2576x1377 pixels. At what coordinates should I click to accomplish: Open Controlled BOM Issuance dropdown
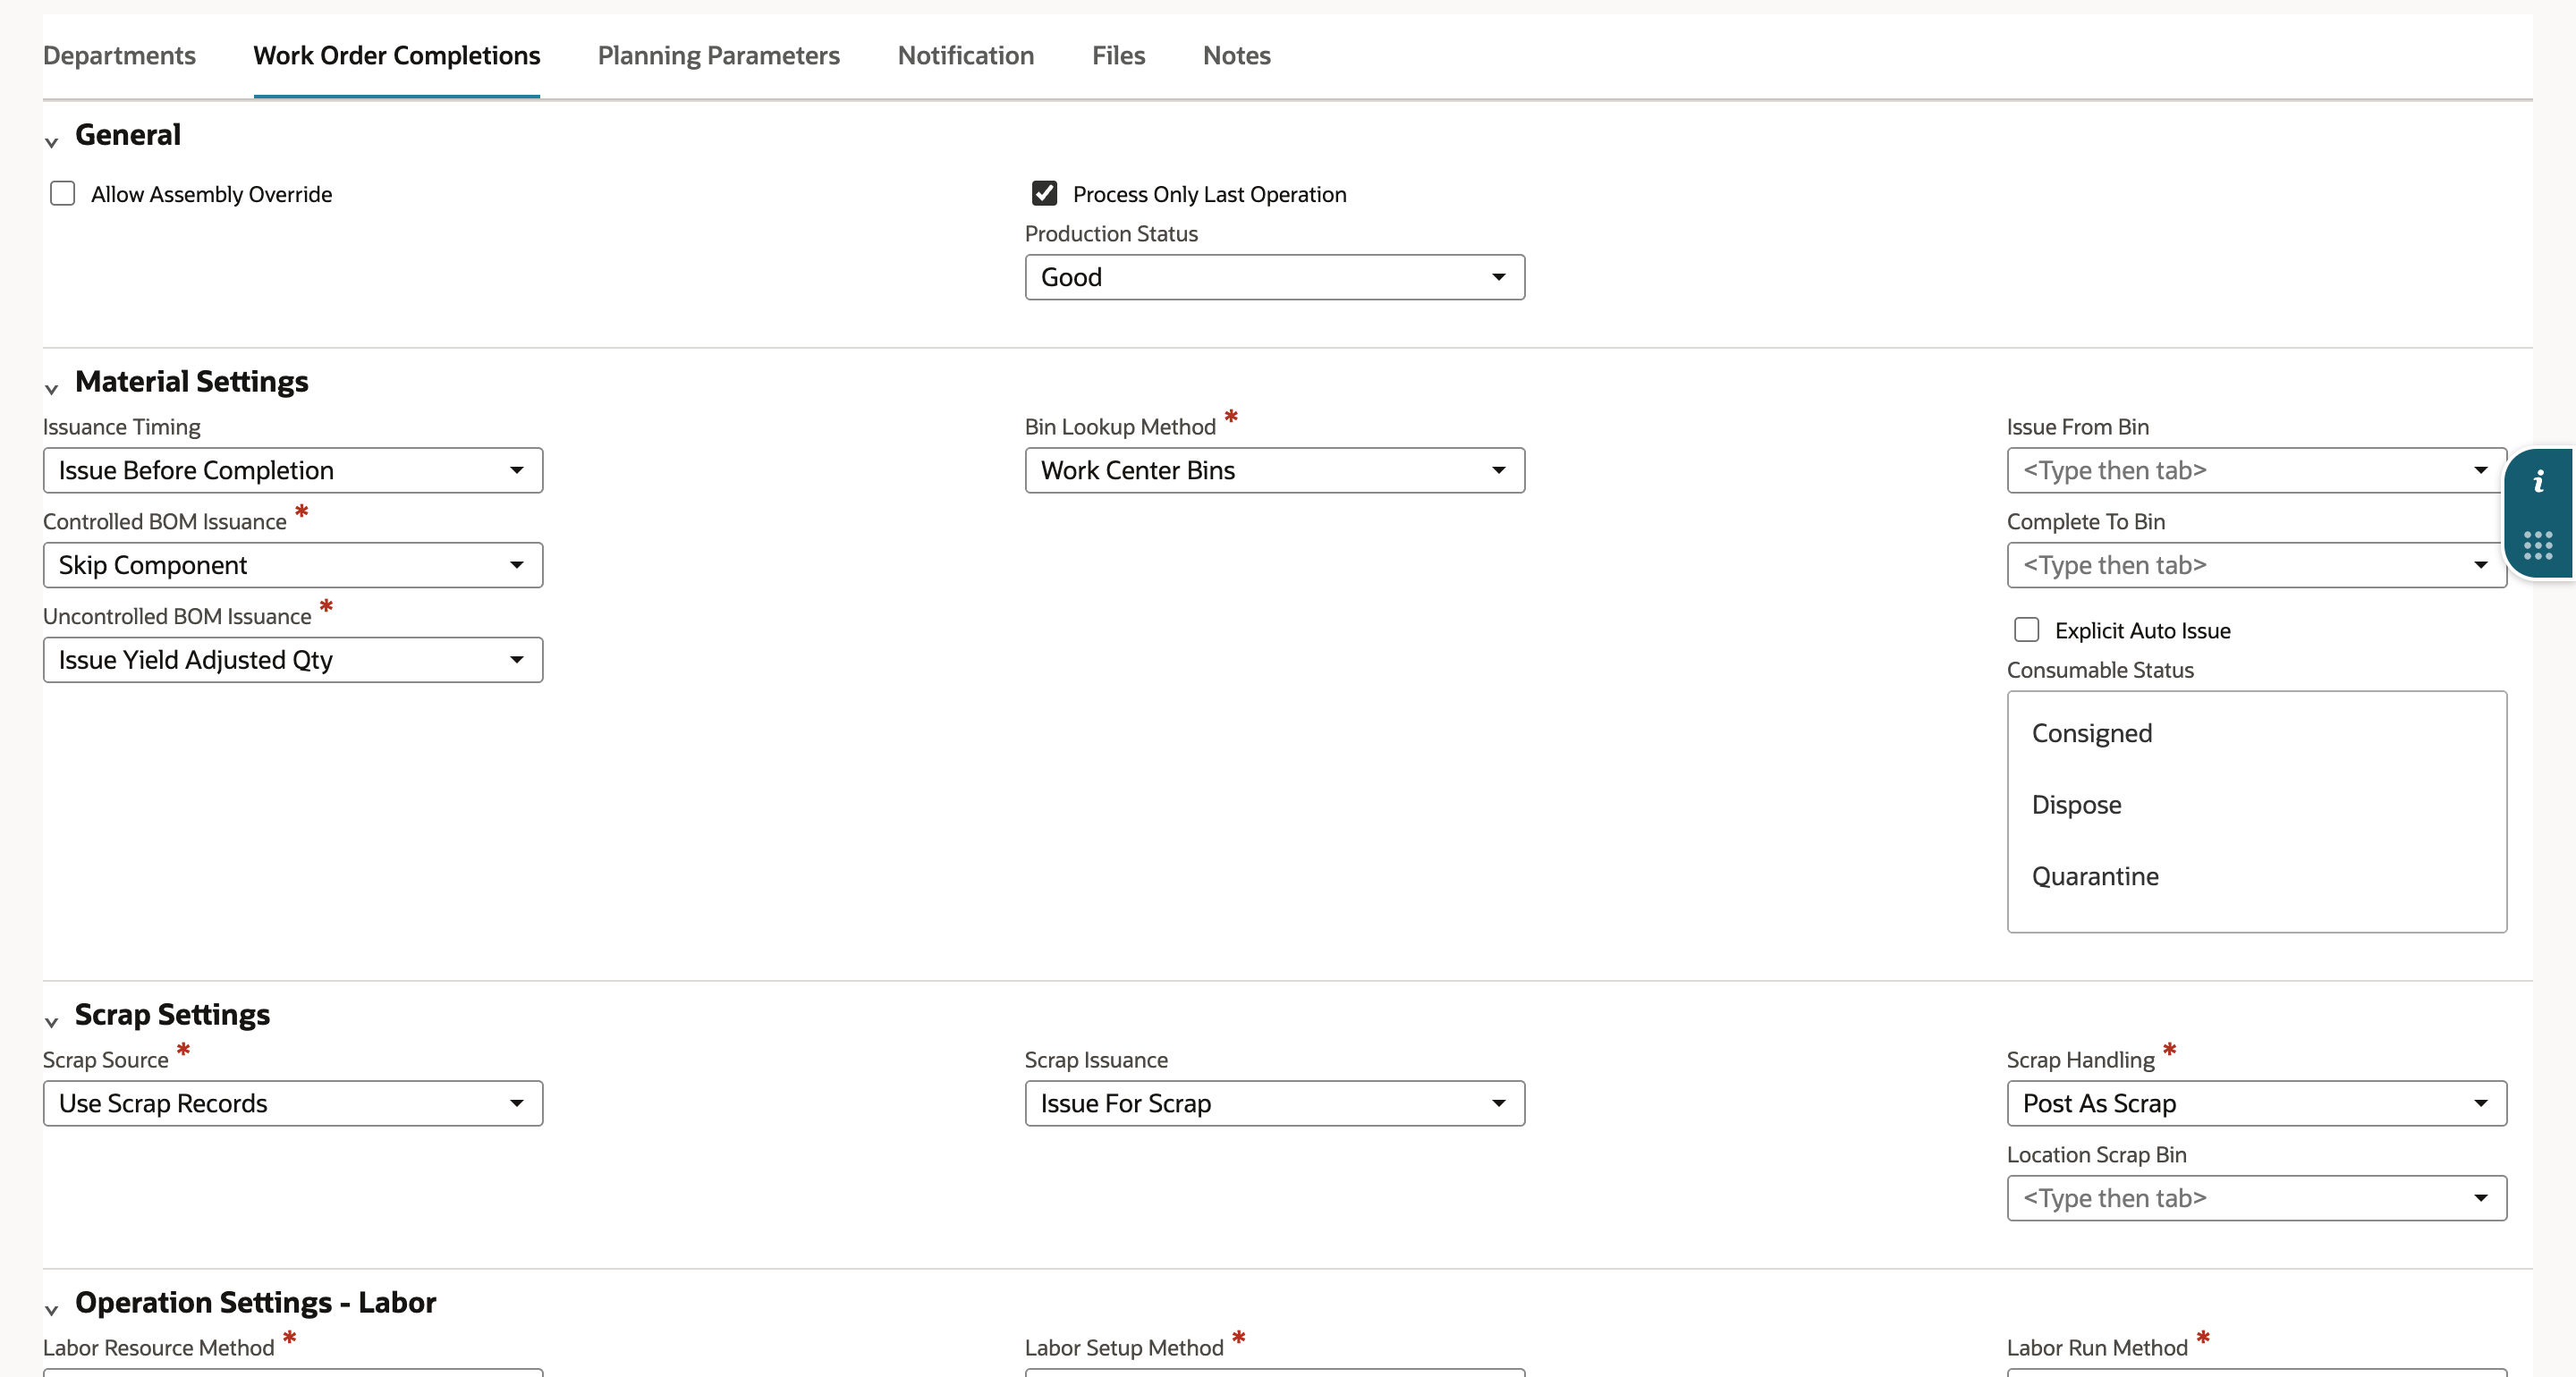pos(293,565)
